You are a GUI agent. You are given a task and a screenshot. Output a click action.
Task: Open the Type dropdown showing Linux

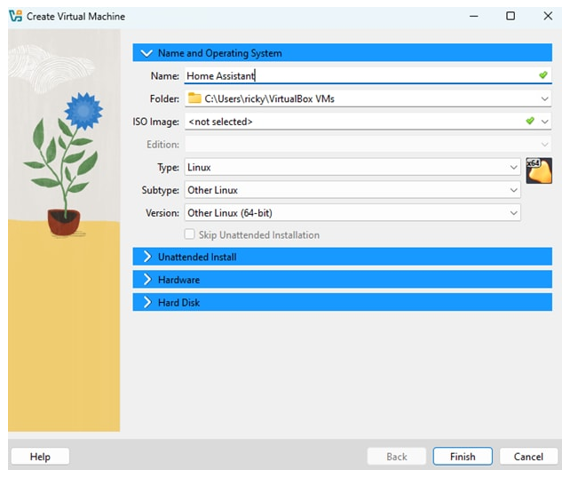pyautogui.click(x=352, y=167)
